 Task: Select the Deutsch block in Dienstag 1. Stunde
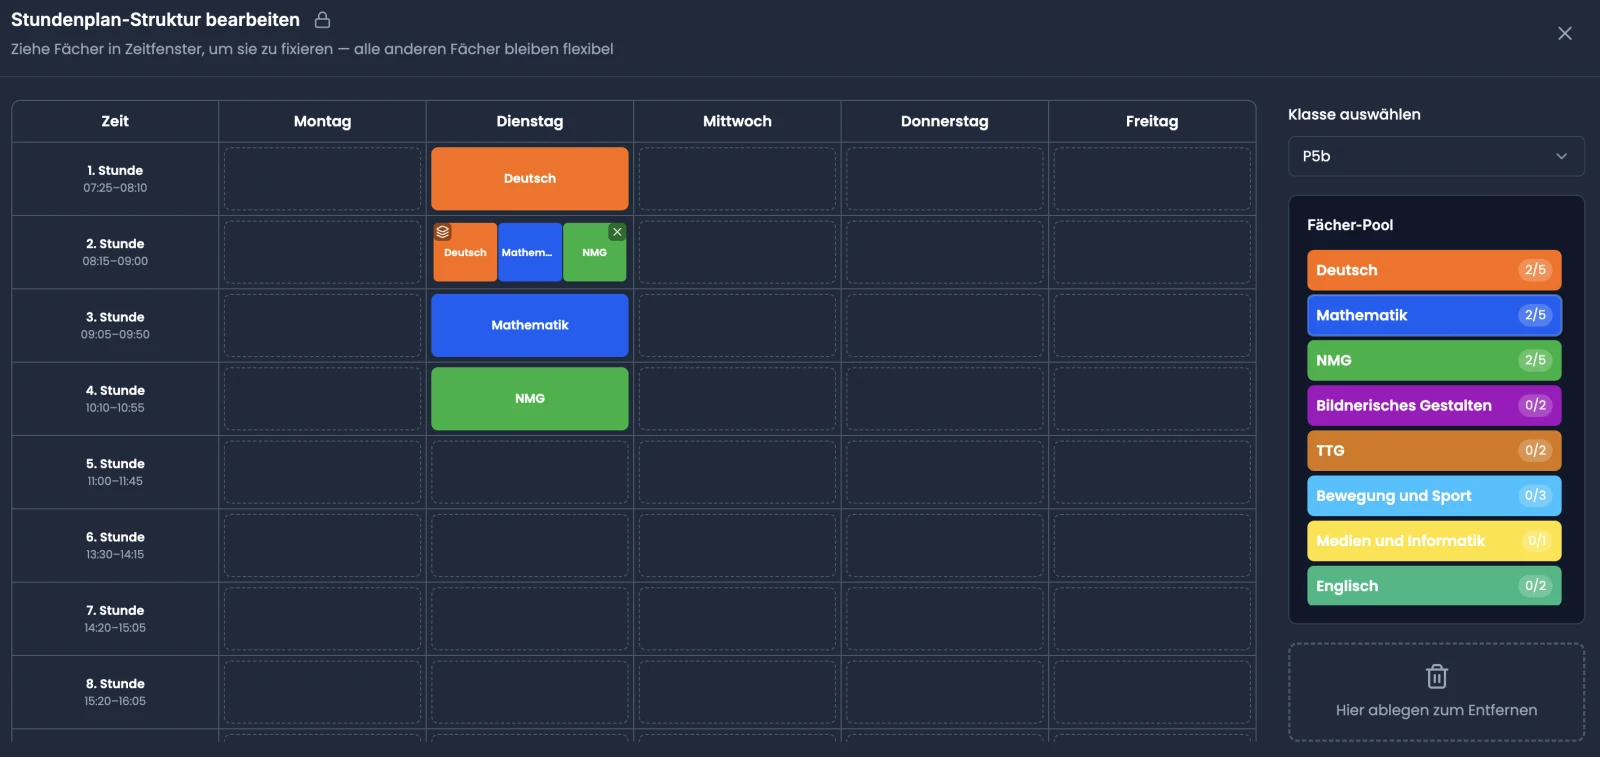[530, 179]
